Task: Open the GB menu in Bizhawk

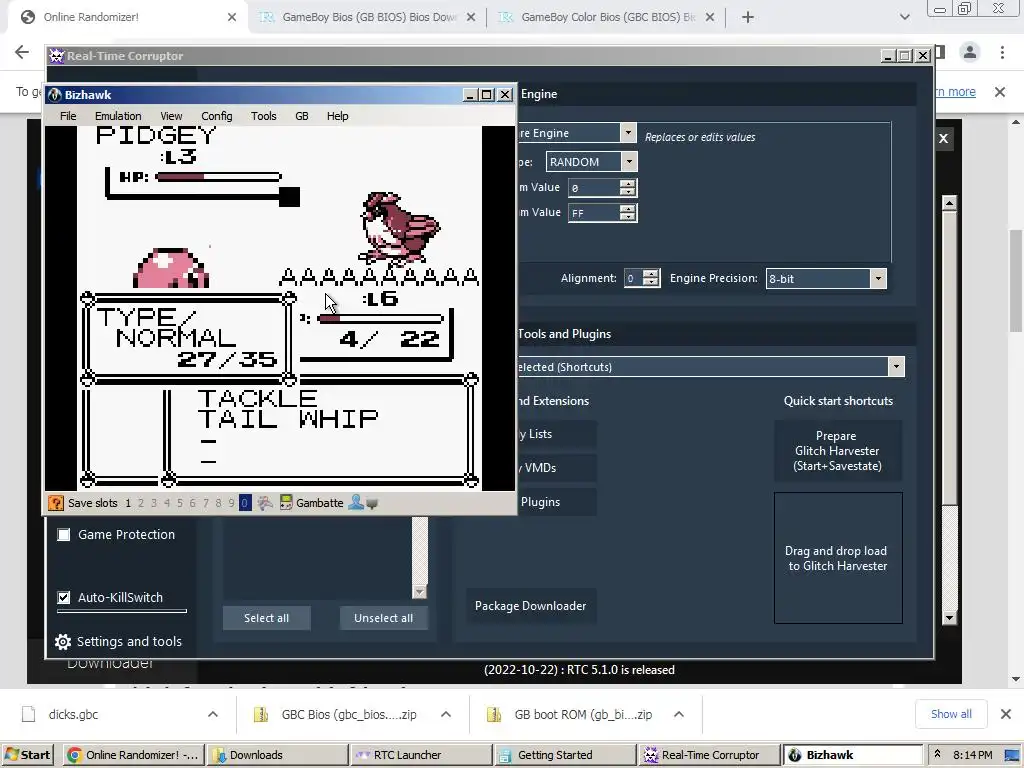Action: [x=302, y=116]
